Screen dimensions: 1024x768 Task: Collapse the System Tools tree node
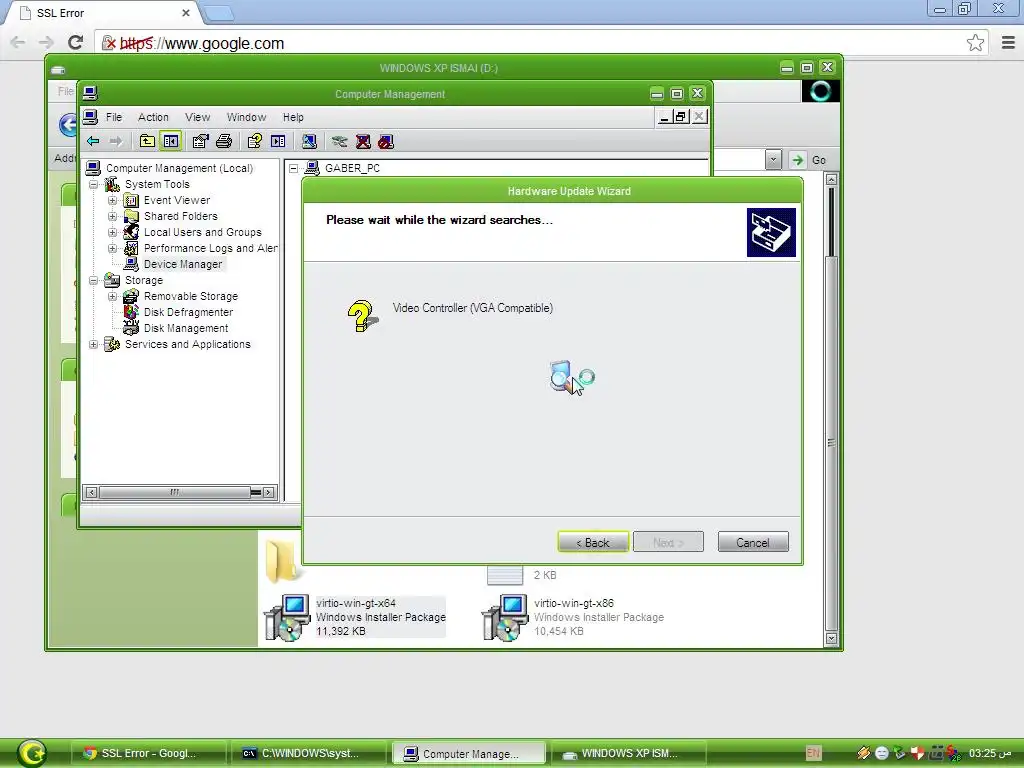94,184
